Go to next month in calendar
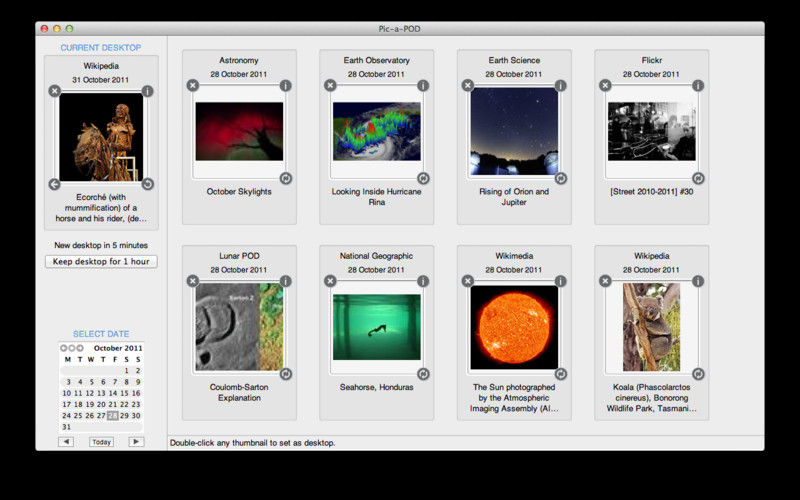800x500 pixels. tap(136, 442)
